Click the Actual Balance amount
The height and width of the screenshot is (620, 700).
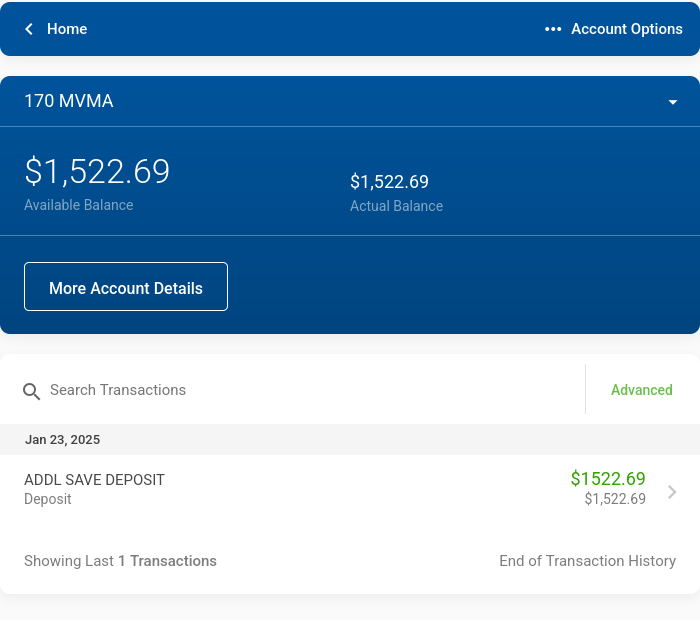[389, 182]
